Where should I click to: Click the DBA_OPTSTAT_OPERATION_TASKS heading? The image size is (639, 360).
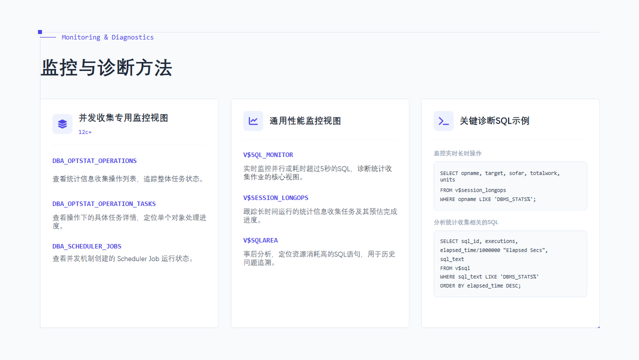(x=104, y=203)
